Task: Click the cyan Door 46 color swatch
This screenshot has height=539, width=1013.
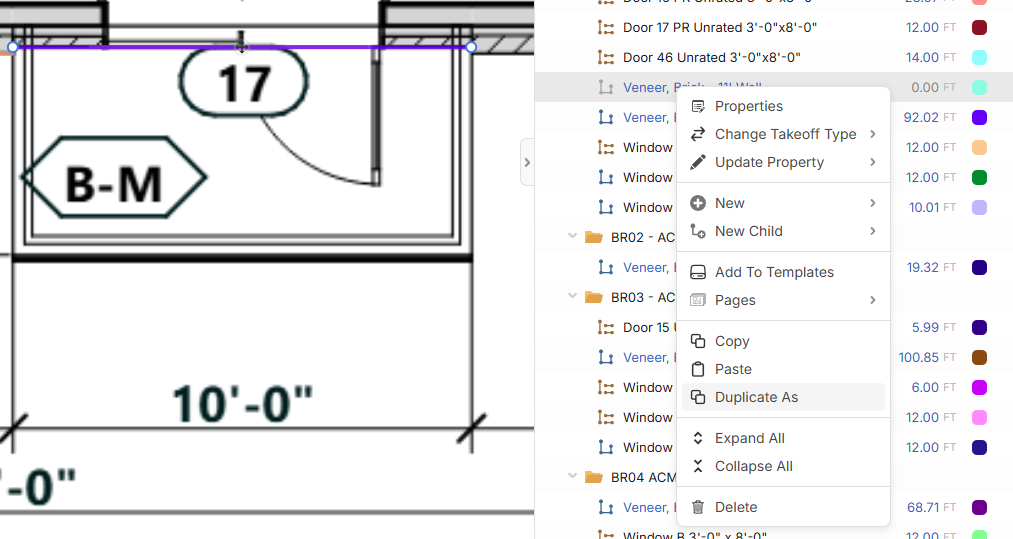Action: coord(979,58)
